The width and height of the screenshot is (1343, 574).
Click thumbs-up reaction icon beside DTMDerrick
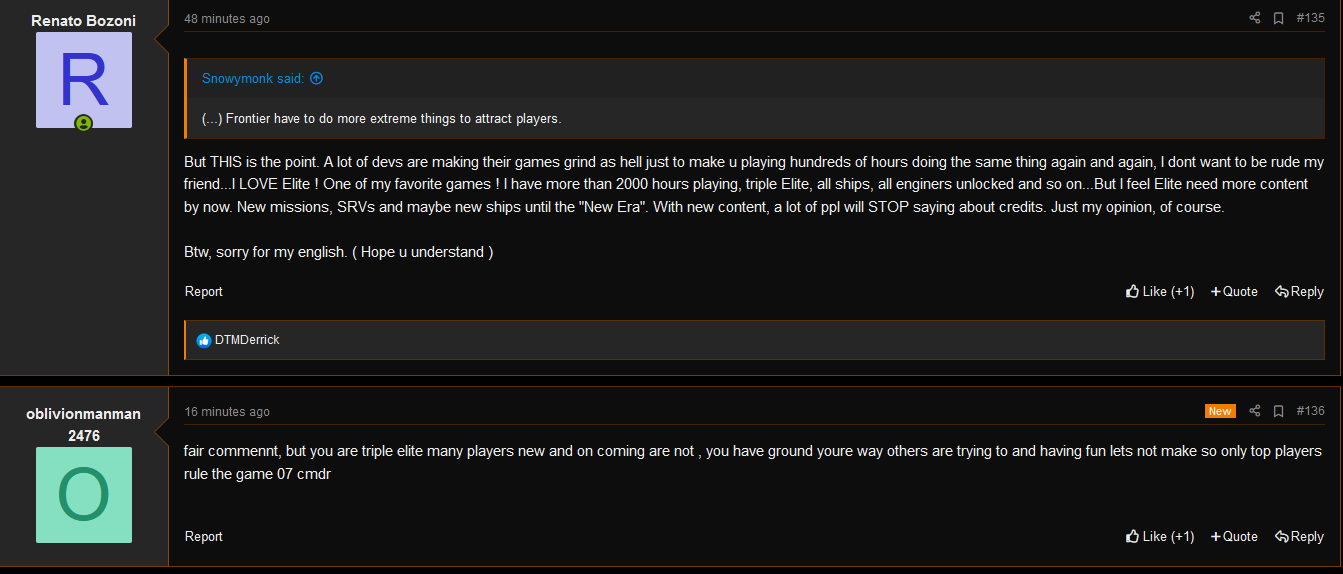[x=204, y=340]
